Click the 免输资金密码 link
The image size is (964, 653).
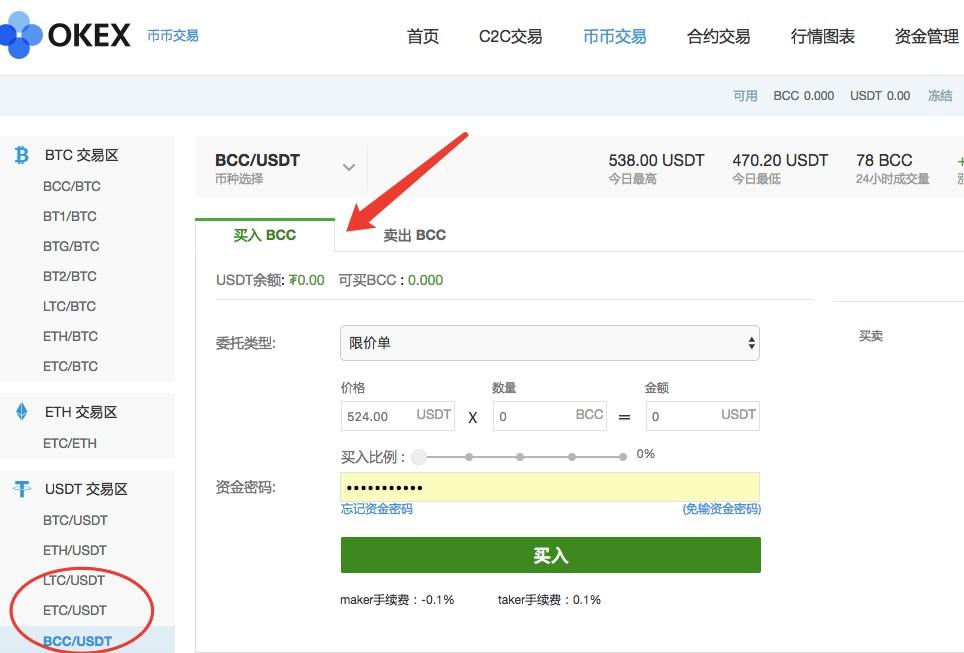(x=724, y=509)
